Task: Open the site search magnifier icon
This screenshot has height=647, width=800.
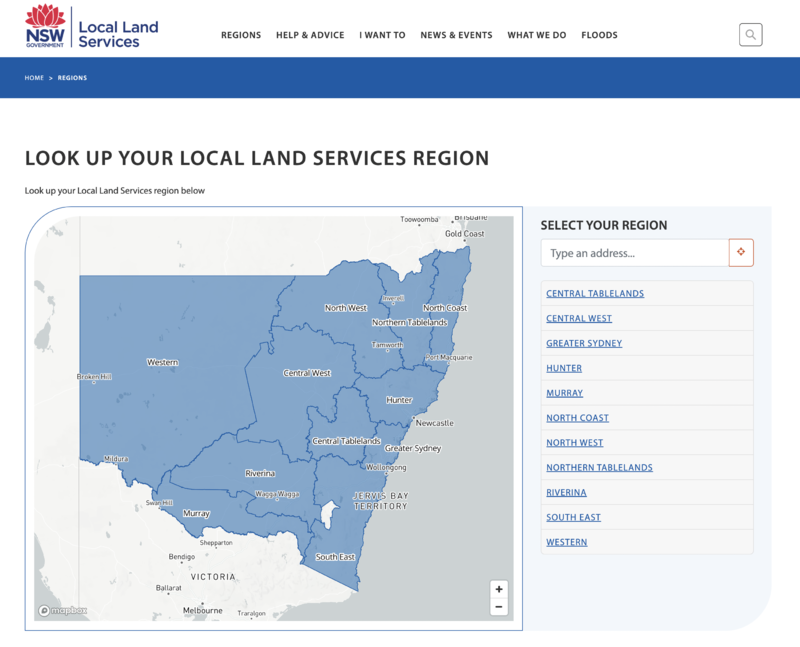Action: tap(750, 35)
